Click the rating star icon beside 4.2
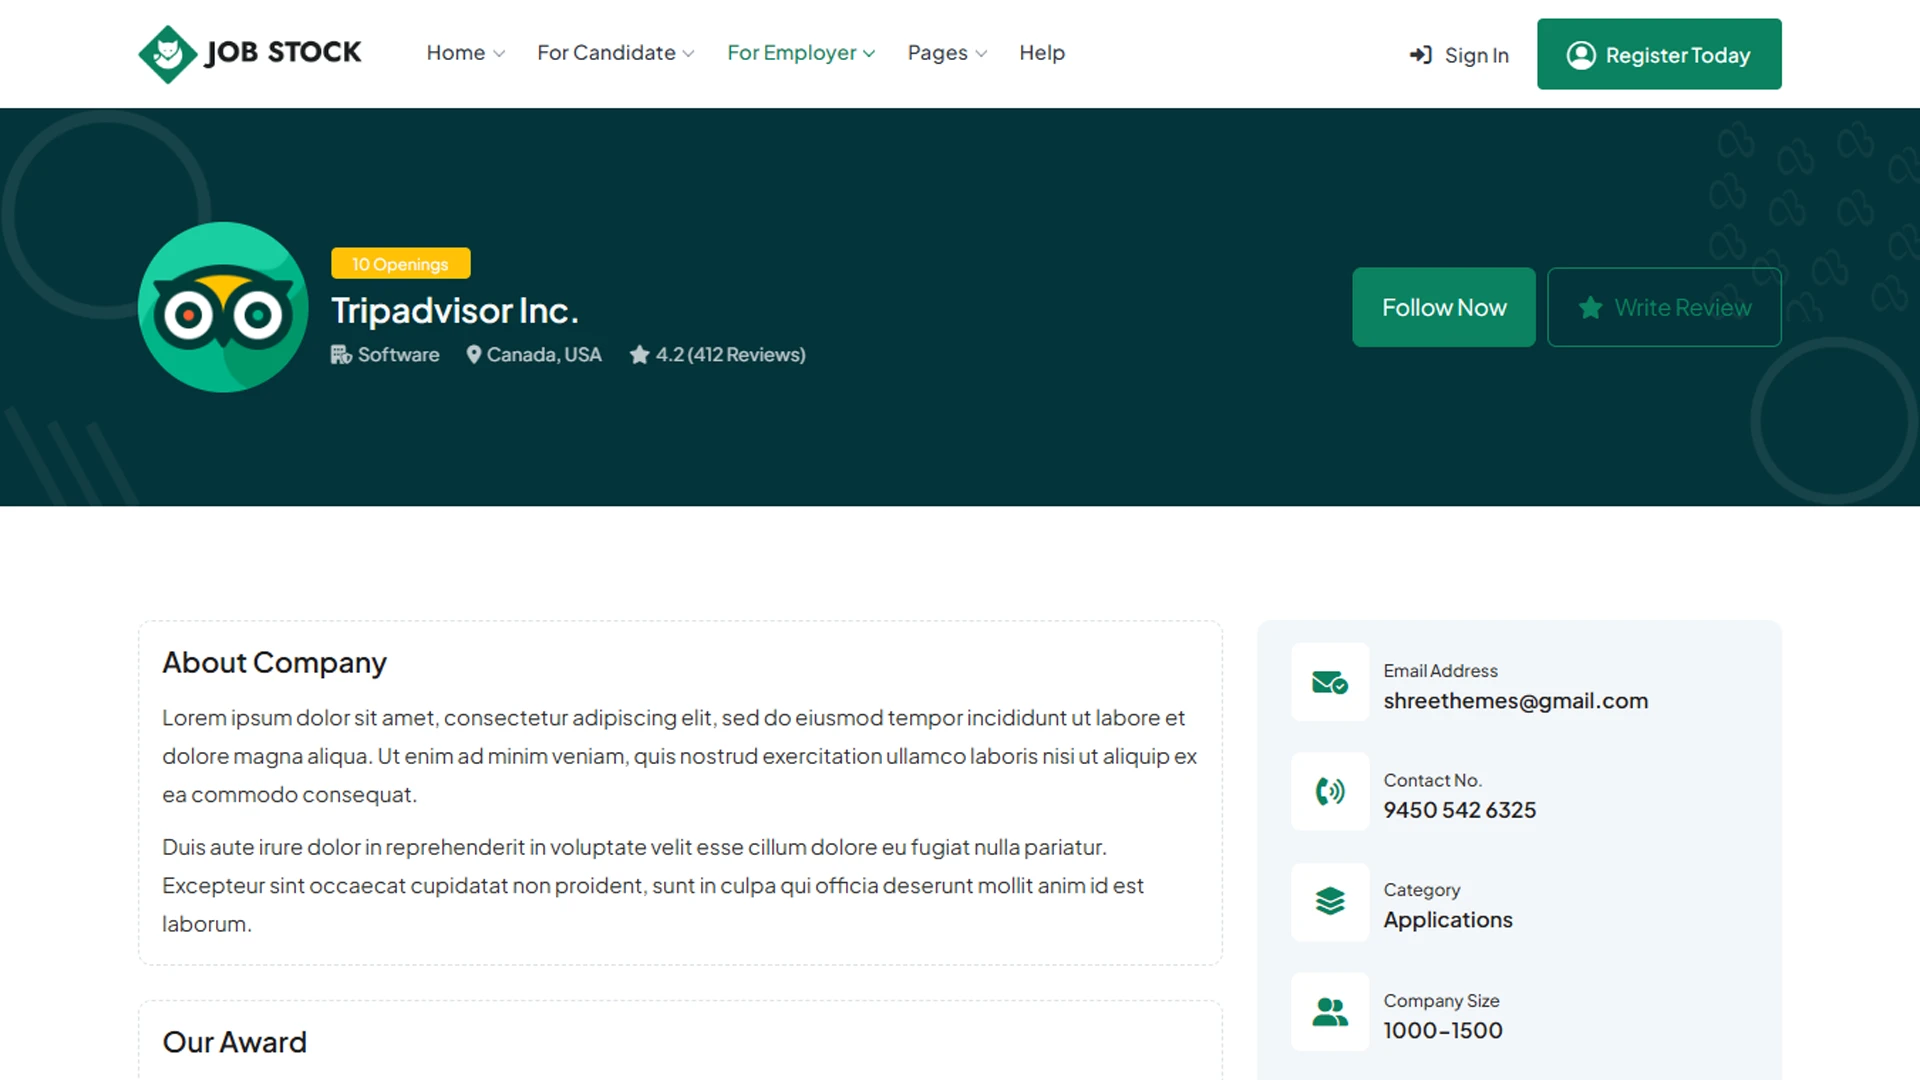This screenshot has width=1920, height=1080. [639, 355]
